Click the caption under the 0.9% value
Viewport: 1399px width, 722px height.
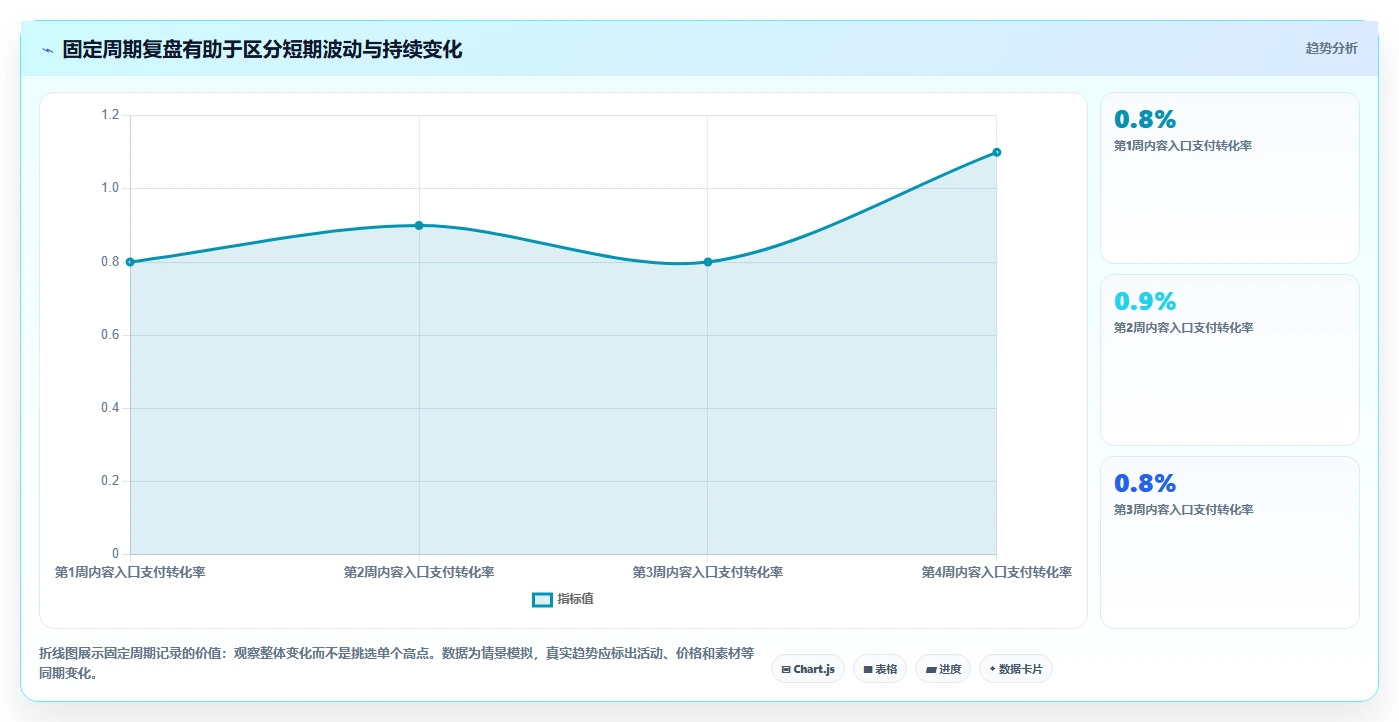click(x=1183, y=328)
